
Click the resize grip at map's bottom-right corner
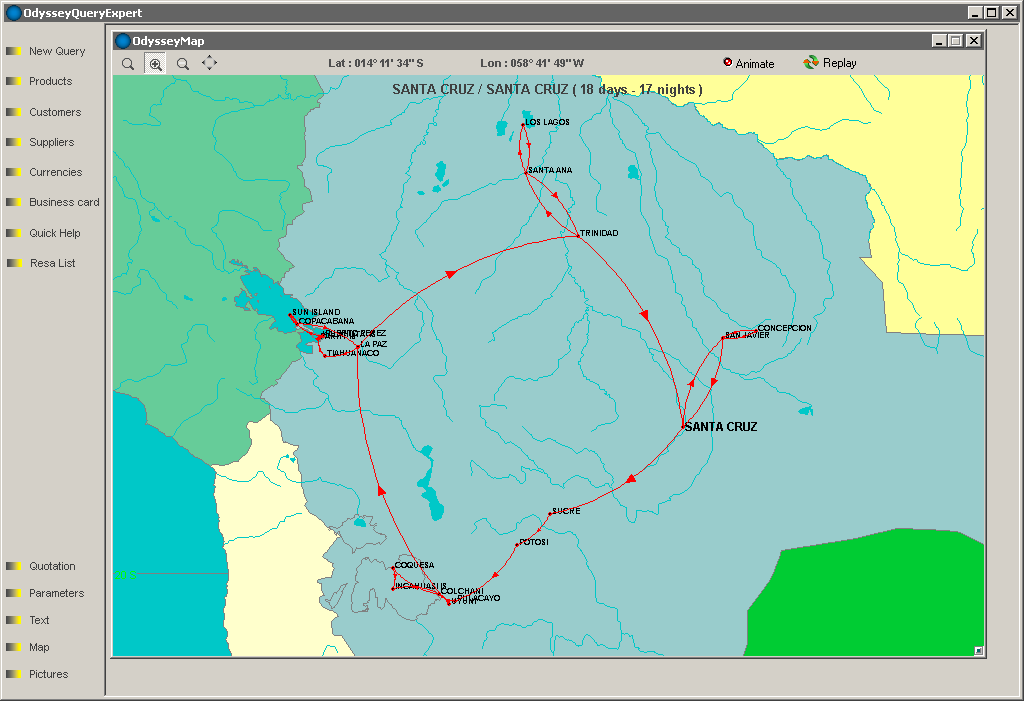pyautogui.click(x=978, y=650)
